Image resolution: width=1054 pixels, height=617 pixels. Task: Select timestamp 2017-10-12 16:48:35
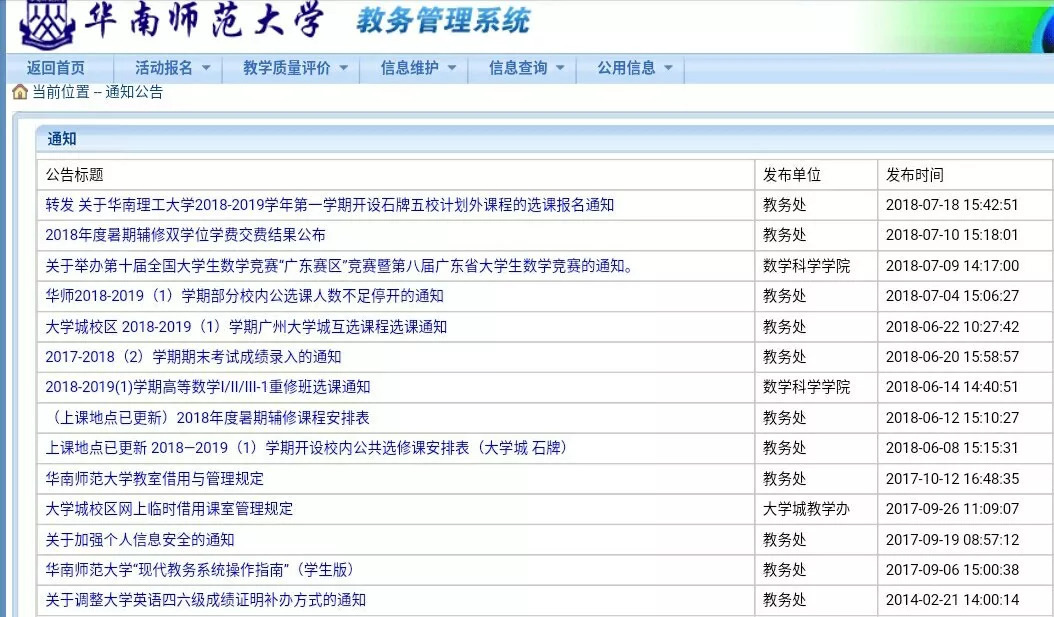click(952, 479)
